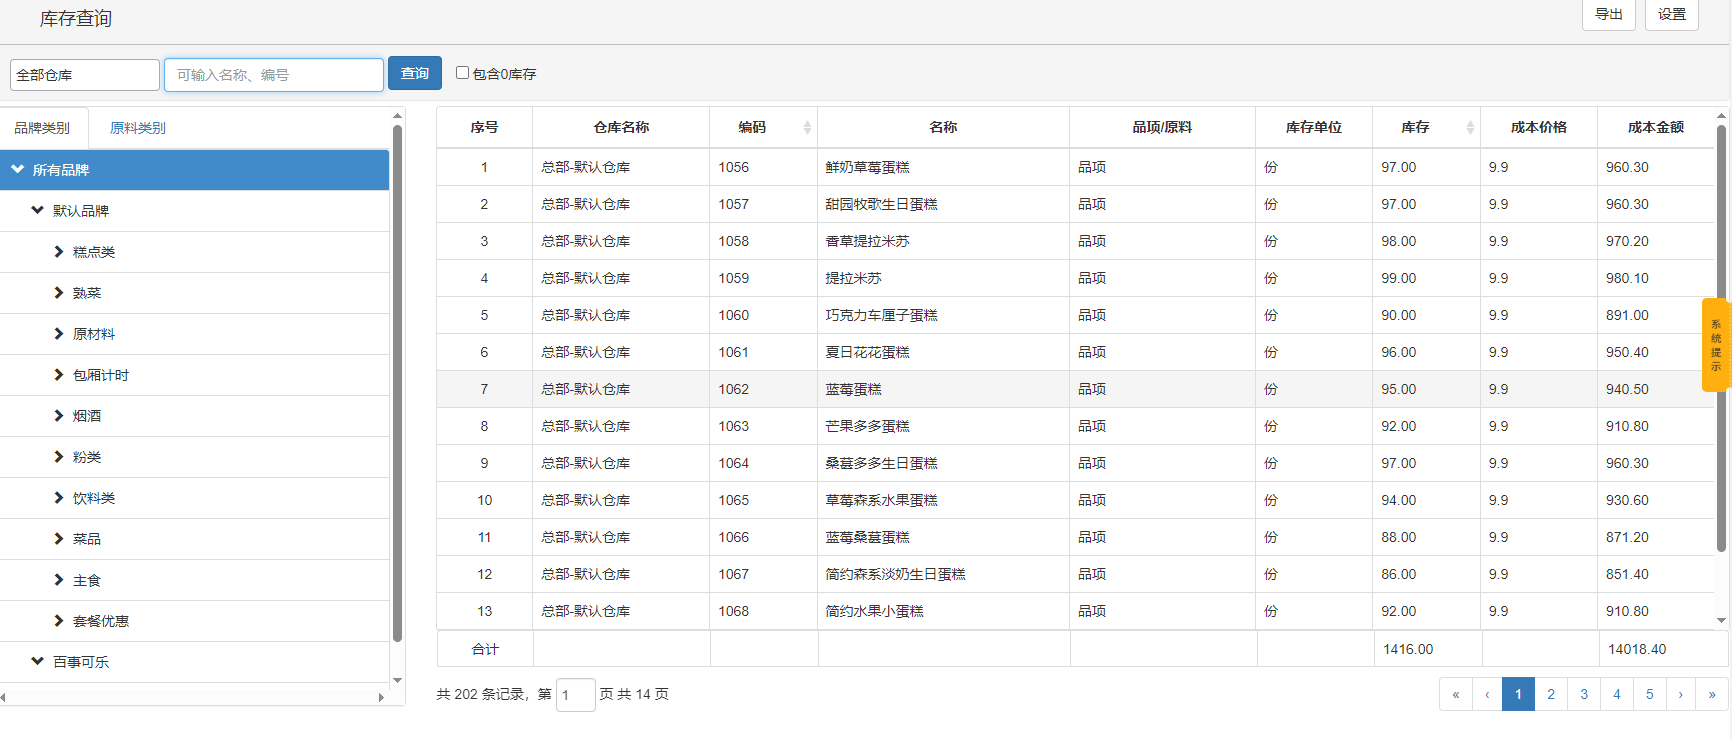This screenshot has width=1732, height=740.
Task: Switch to the 原料类别 tab
Action: coord(137,128)
